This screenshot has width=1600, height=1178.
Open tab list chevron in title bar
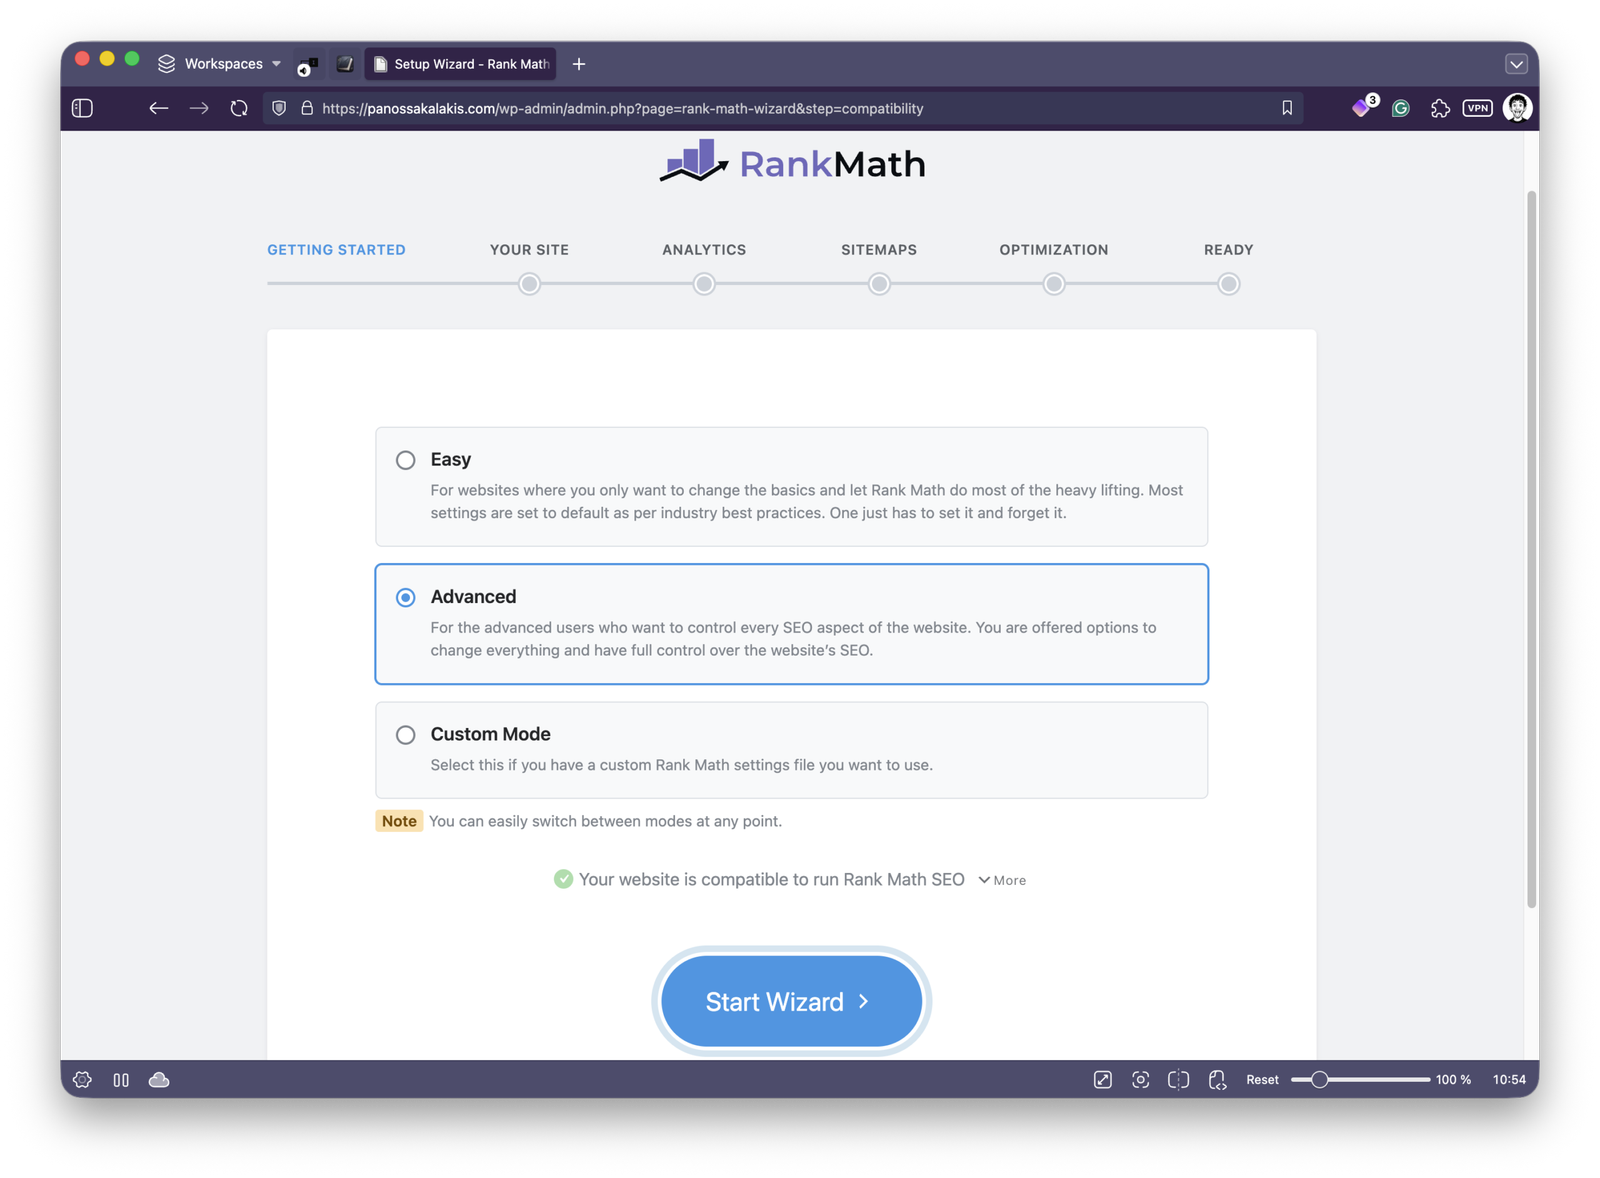pyautogui.click(x=1516, y=64)
